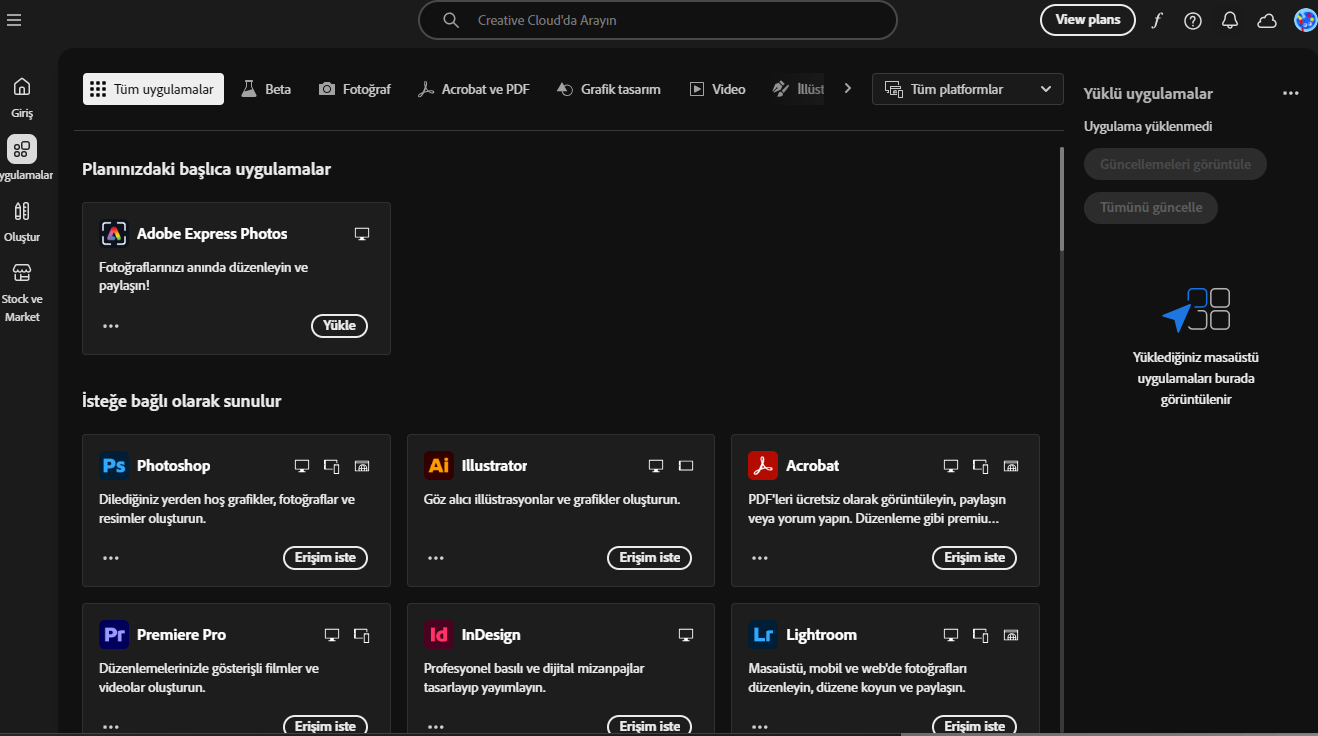The image size is (1318, 736).
Task: Click the web platform icon on Lightroom card
Action: pos(1011,635)
